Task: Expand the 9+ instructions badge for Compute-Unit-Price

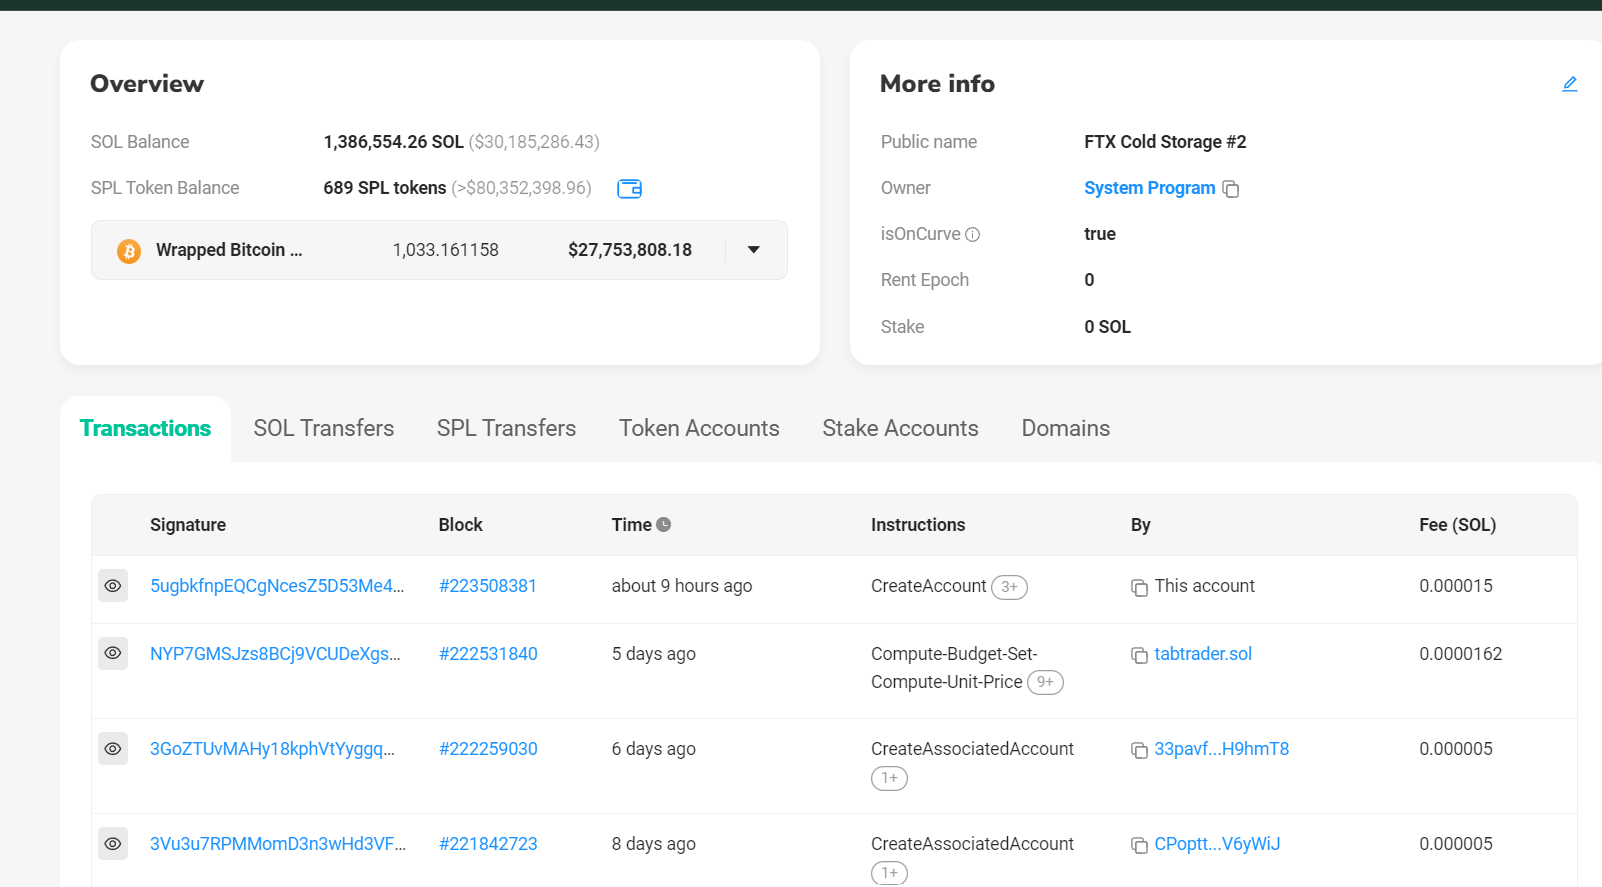Action: click(1045, 682)
